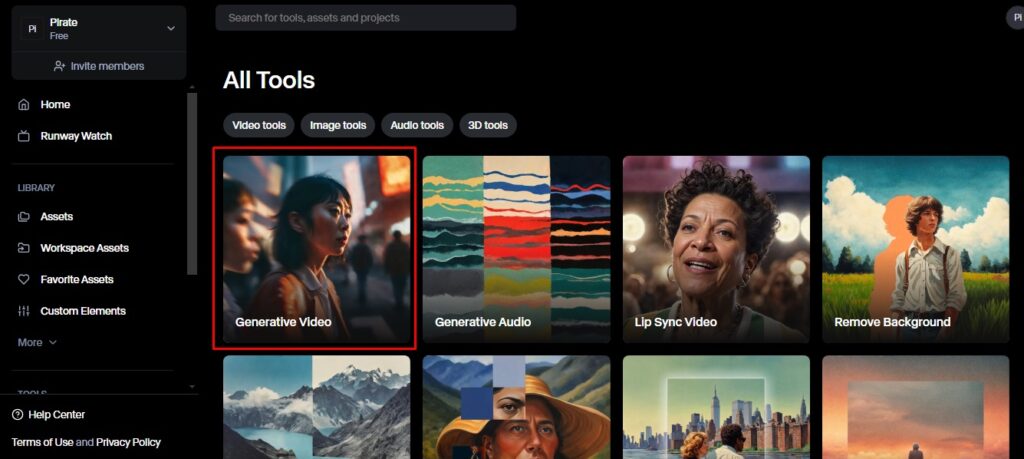Click the Pi workspace avatar in the sidebar
1024x459 pixels.
32,29
